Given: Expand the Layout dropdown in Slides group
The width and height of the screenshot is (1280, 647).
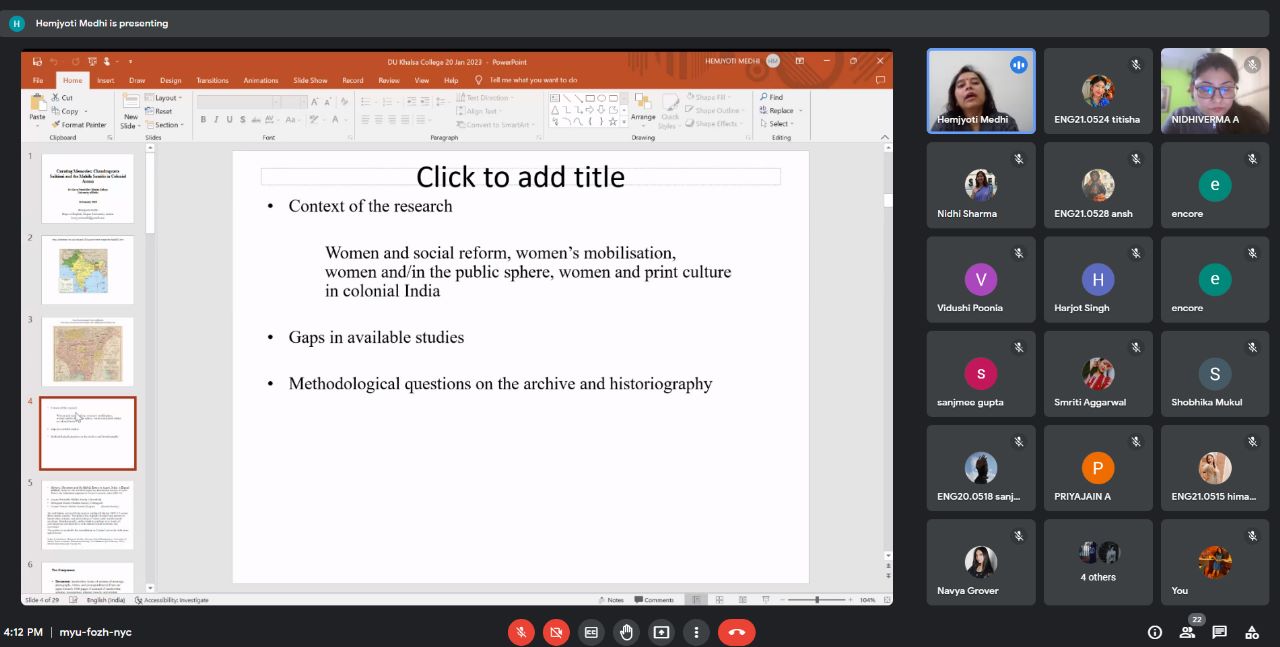Looking at the screenshot, I should pyautogui.click(x=166, y=98).
